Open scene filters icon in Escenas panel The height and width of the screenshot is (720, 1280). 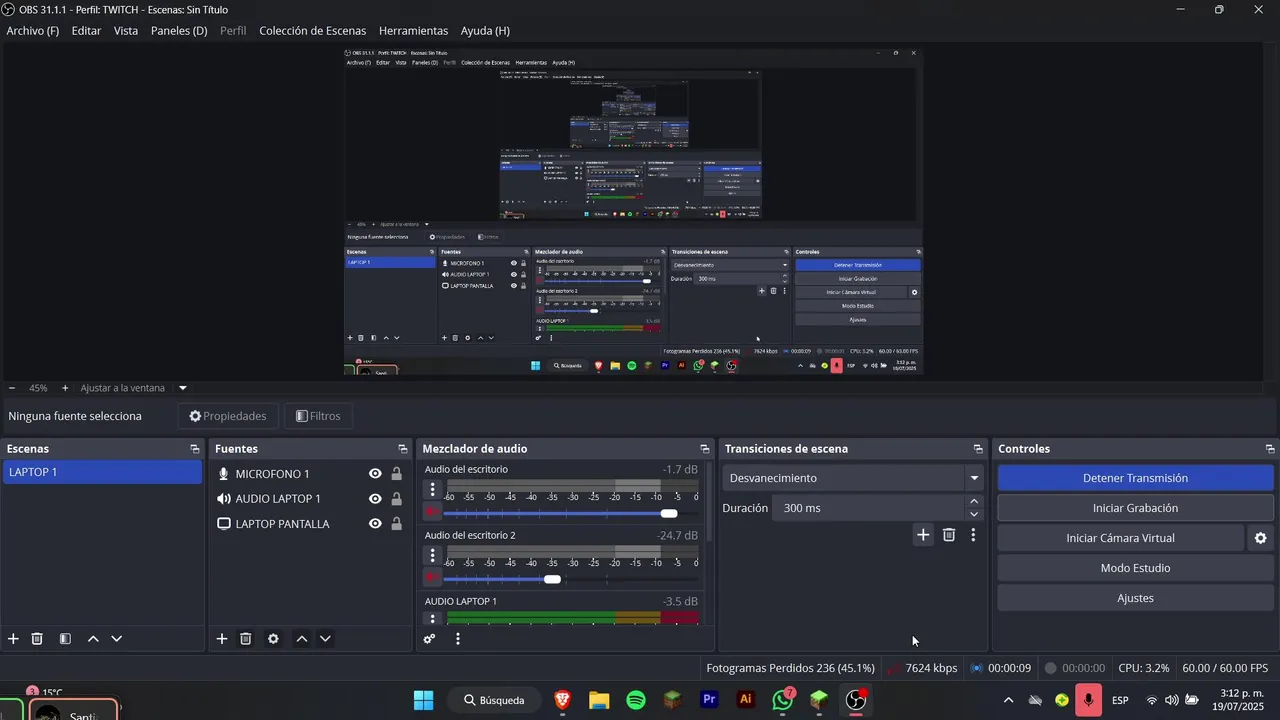point(65,639)
